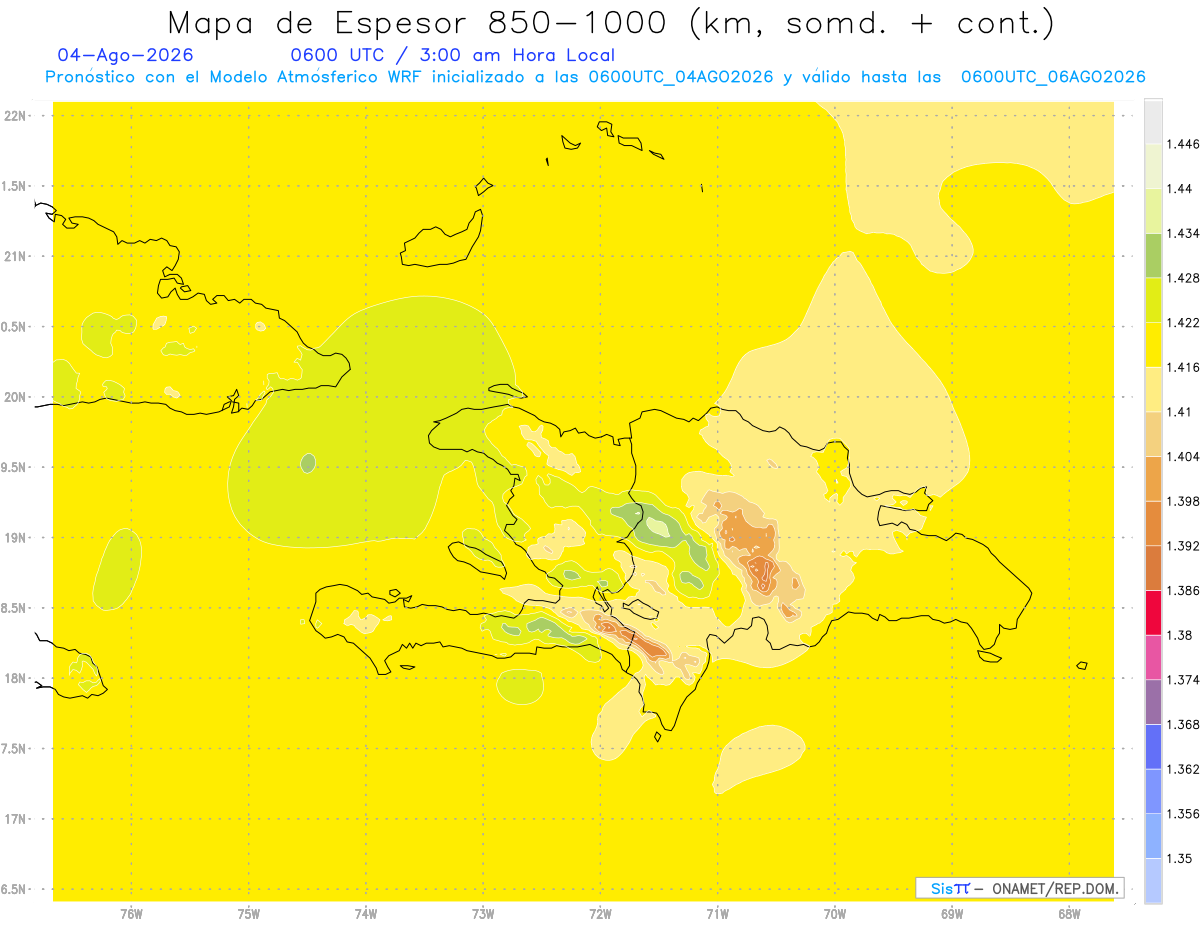Click the legend value 1.392

1182,546
